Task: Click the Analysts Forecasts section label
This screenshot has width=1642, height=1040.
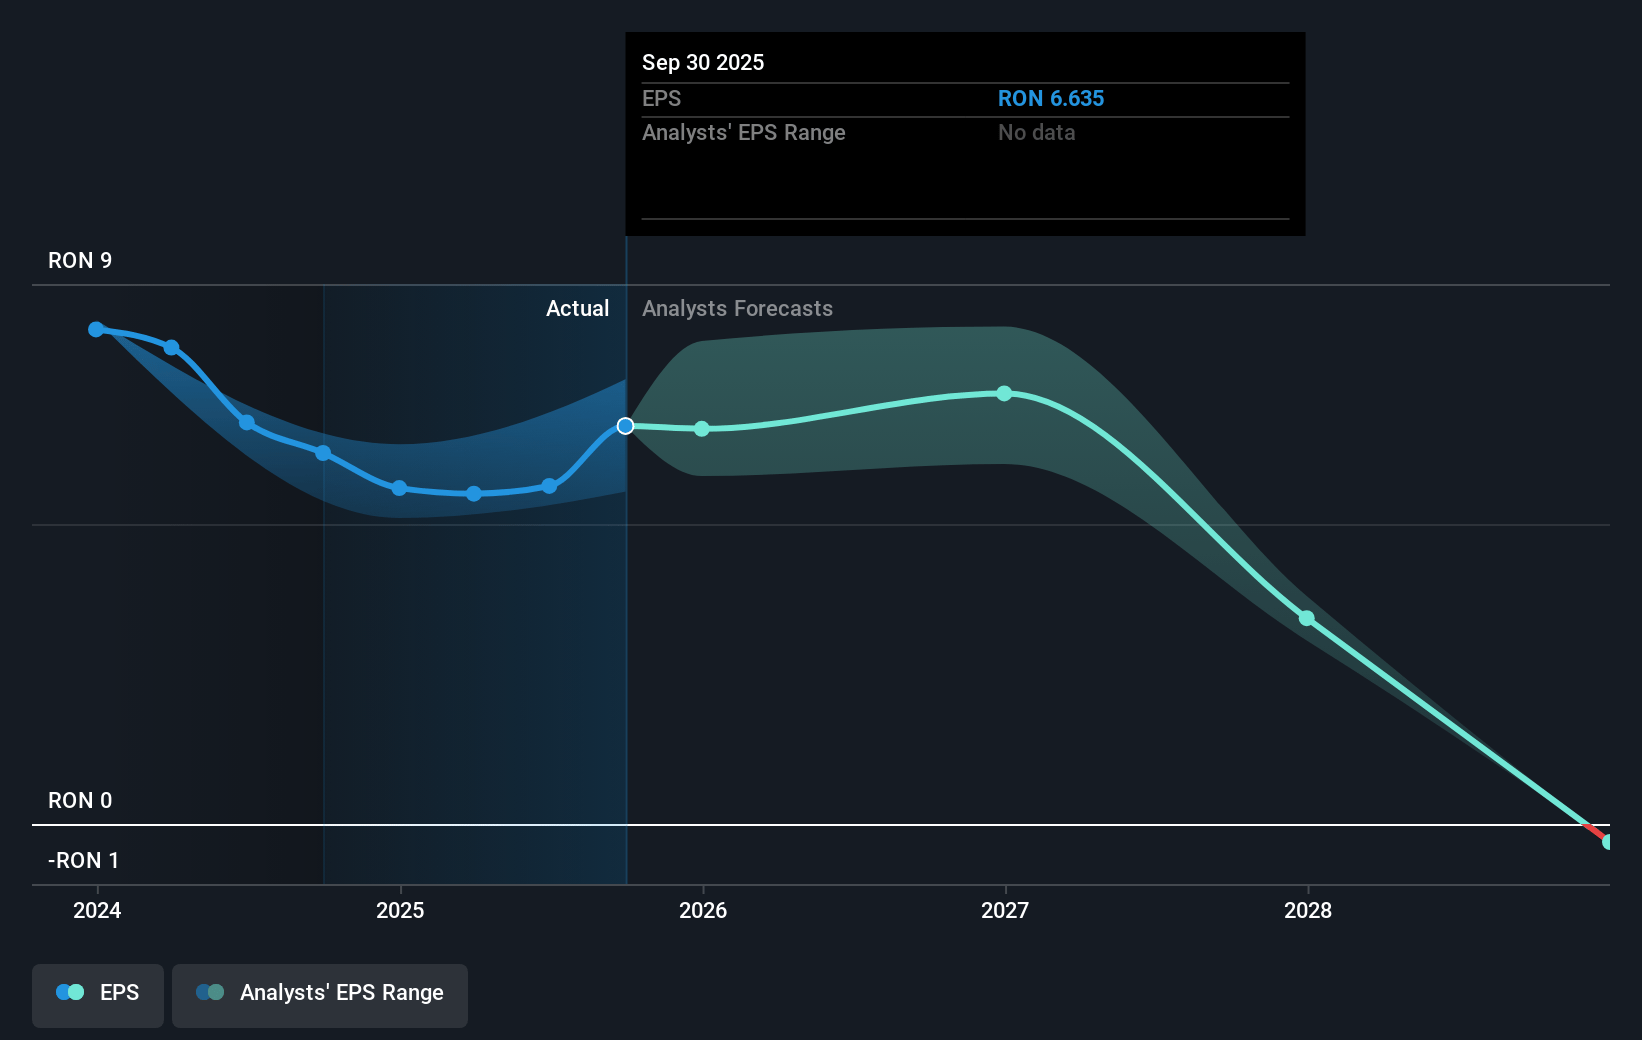Action: click(737, 309)
